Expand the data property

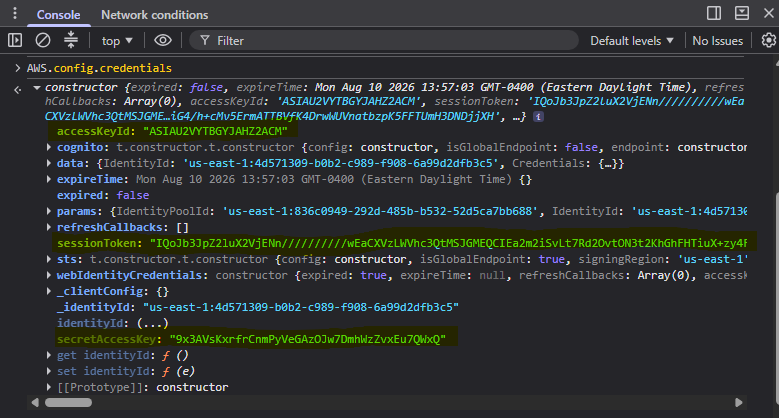click(x=49, y=163)
